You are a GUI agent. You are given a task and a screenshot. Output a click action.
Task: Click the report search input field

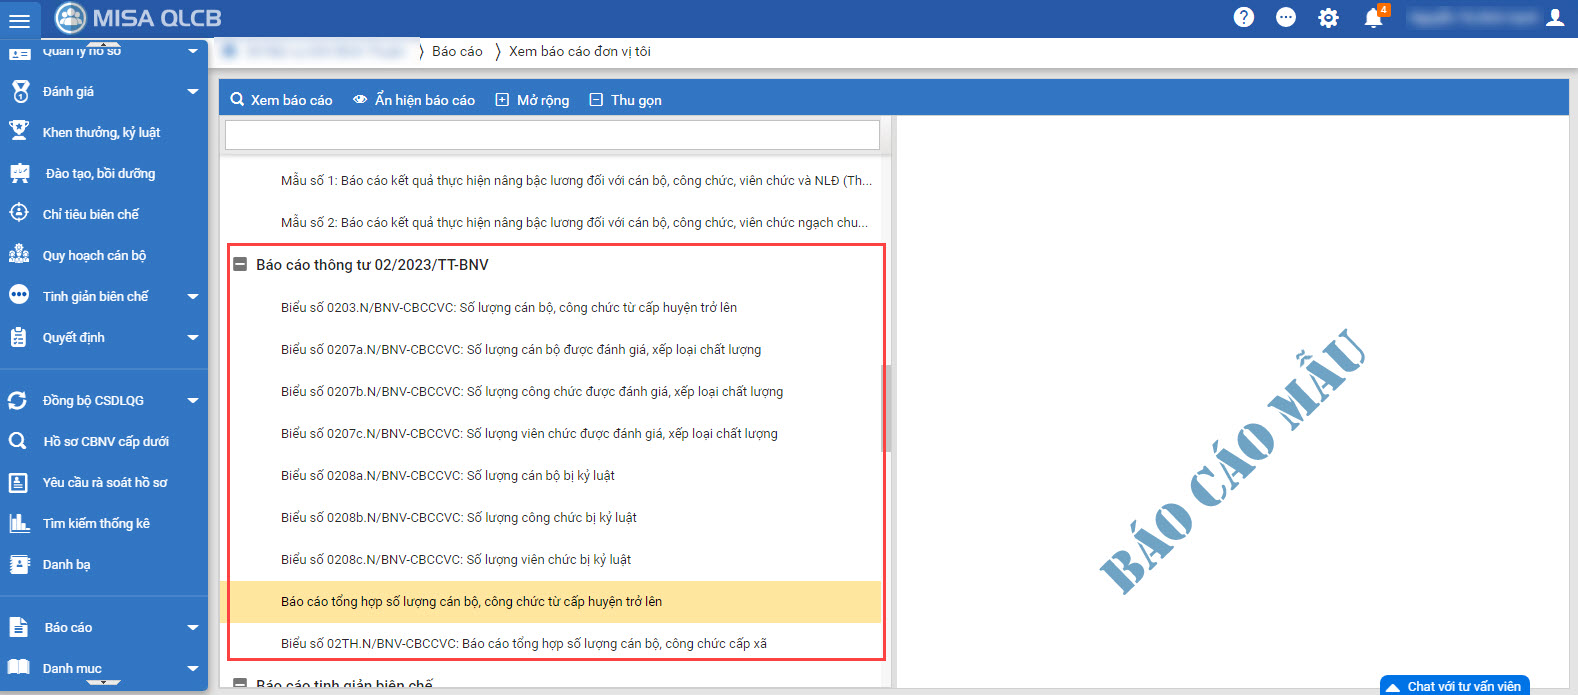[x=552, y=135]
